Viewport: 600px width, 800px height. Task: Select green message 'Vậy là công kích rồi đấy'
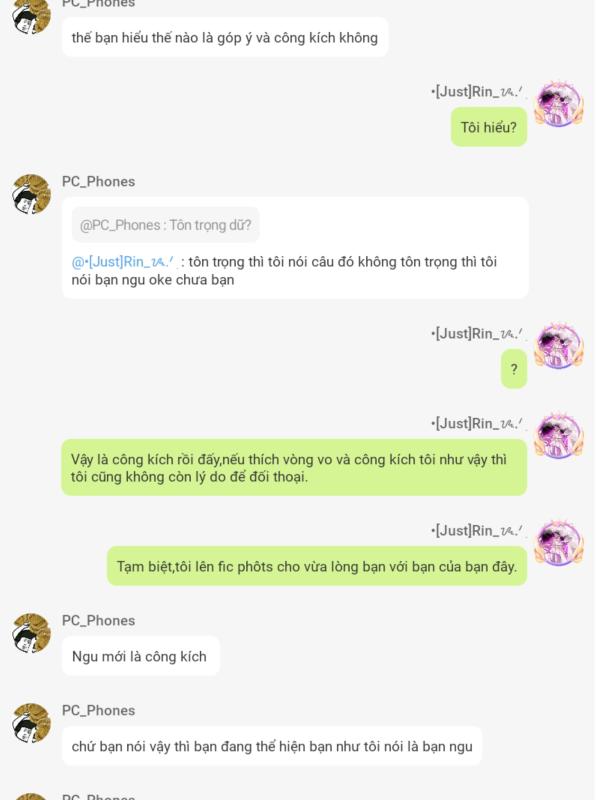[x=294, y=468]
